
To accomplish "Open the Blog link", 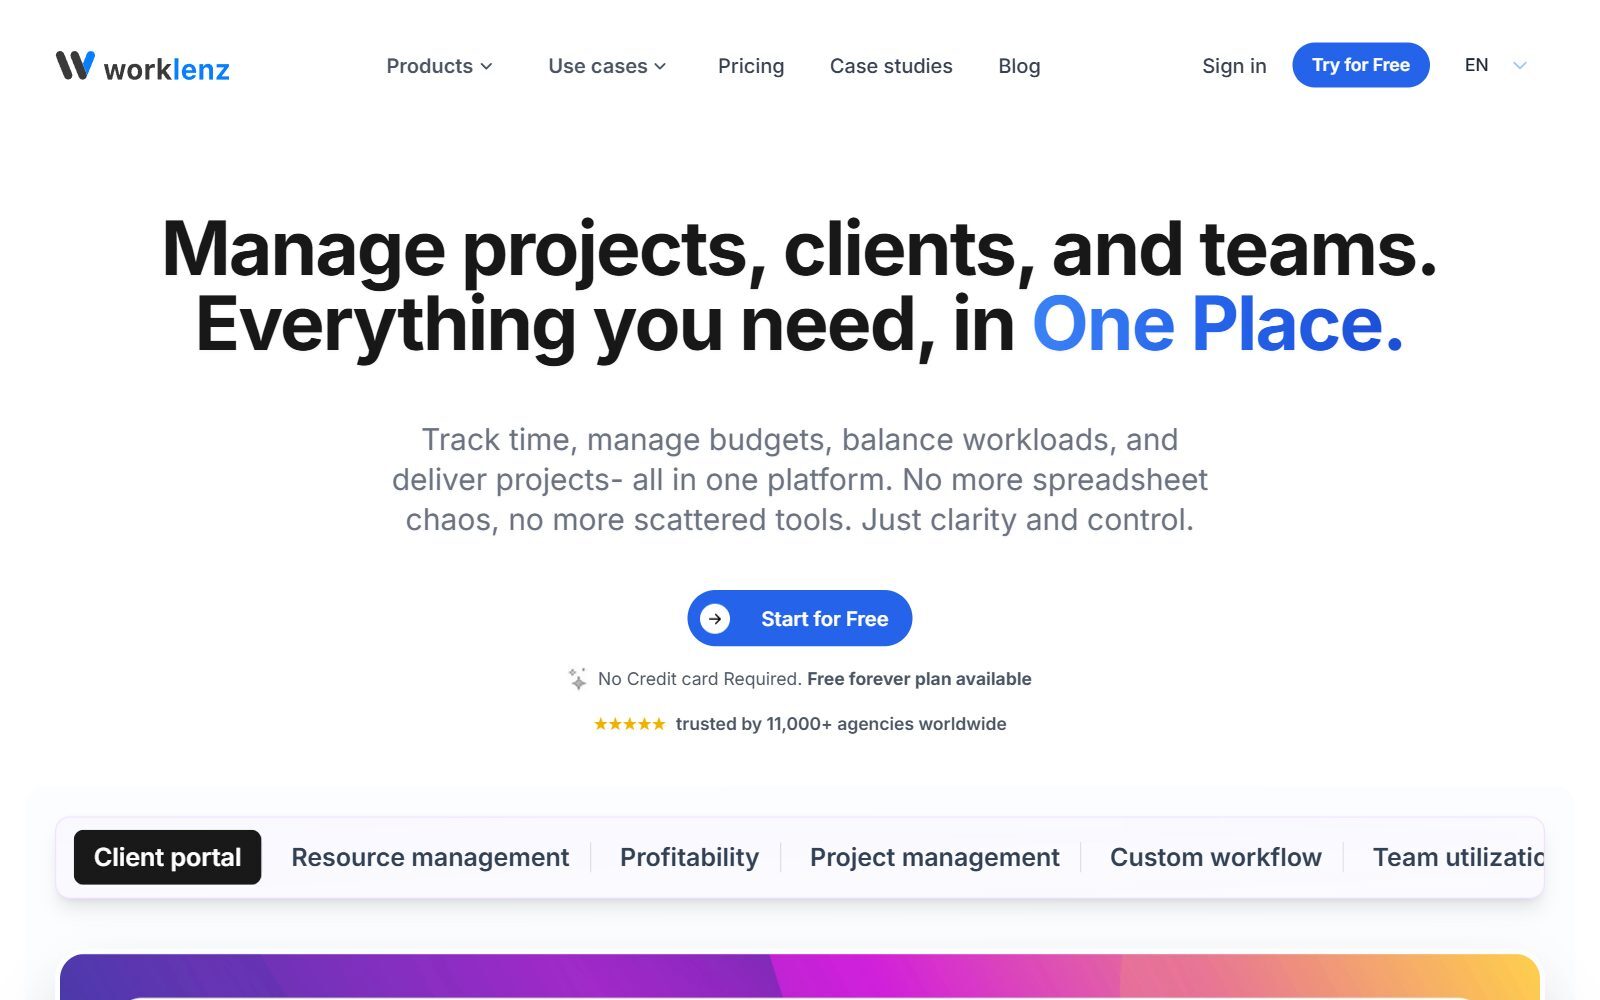I will (1019, 66).
